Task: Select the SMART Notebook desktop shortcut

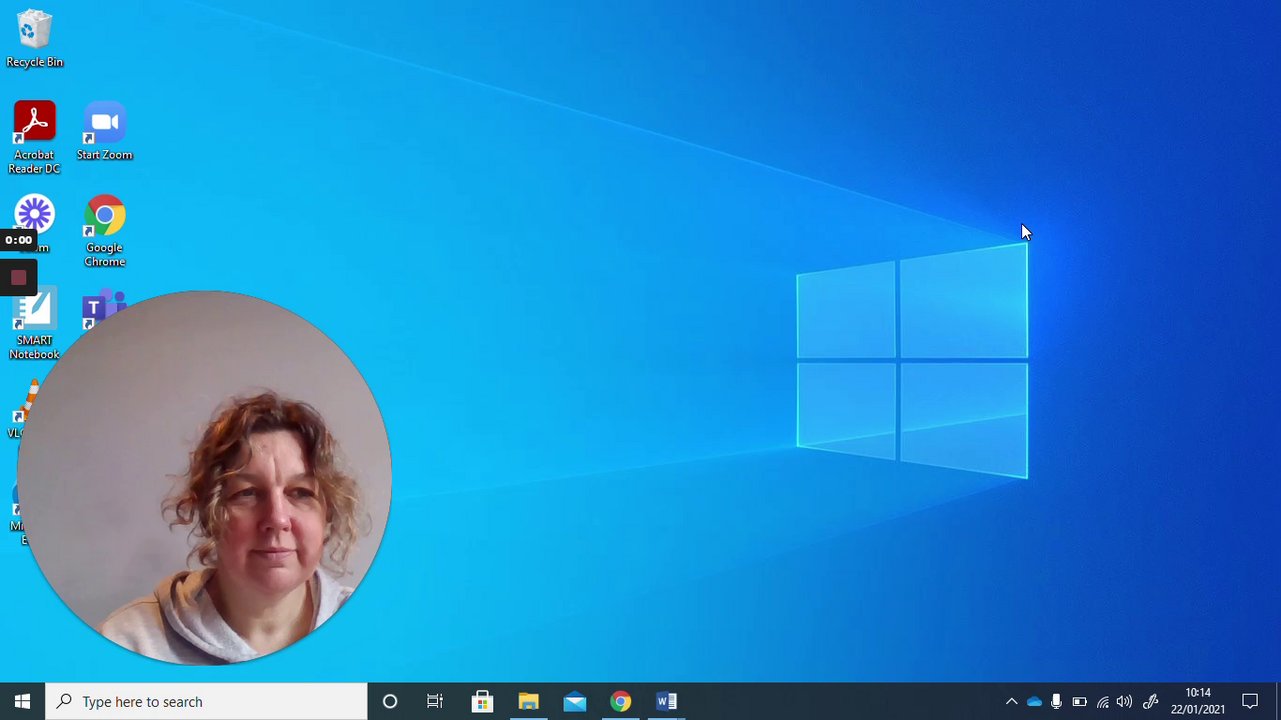Action: pyautogui.click(x=34, y=325)
